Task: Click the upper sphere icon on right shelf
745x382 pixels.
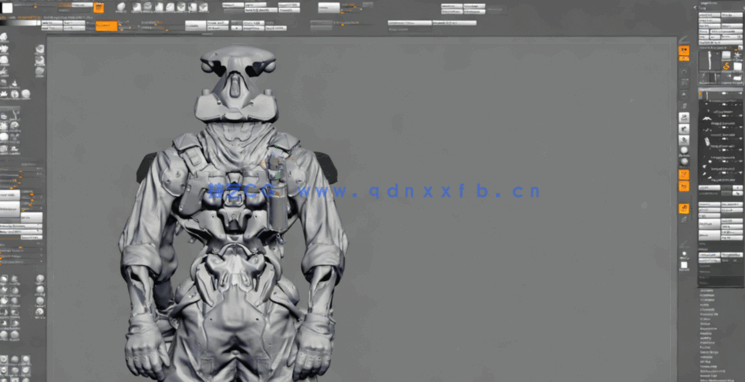Action: (x=684, y=151)
